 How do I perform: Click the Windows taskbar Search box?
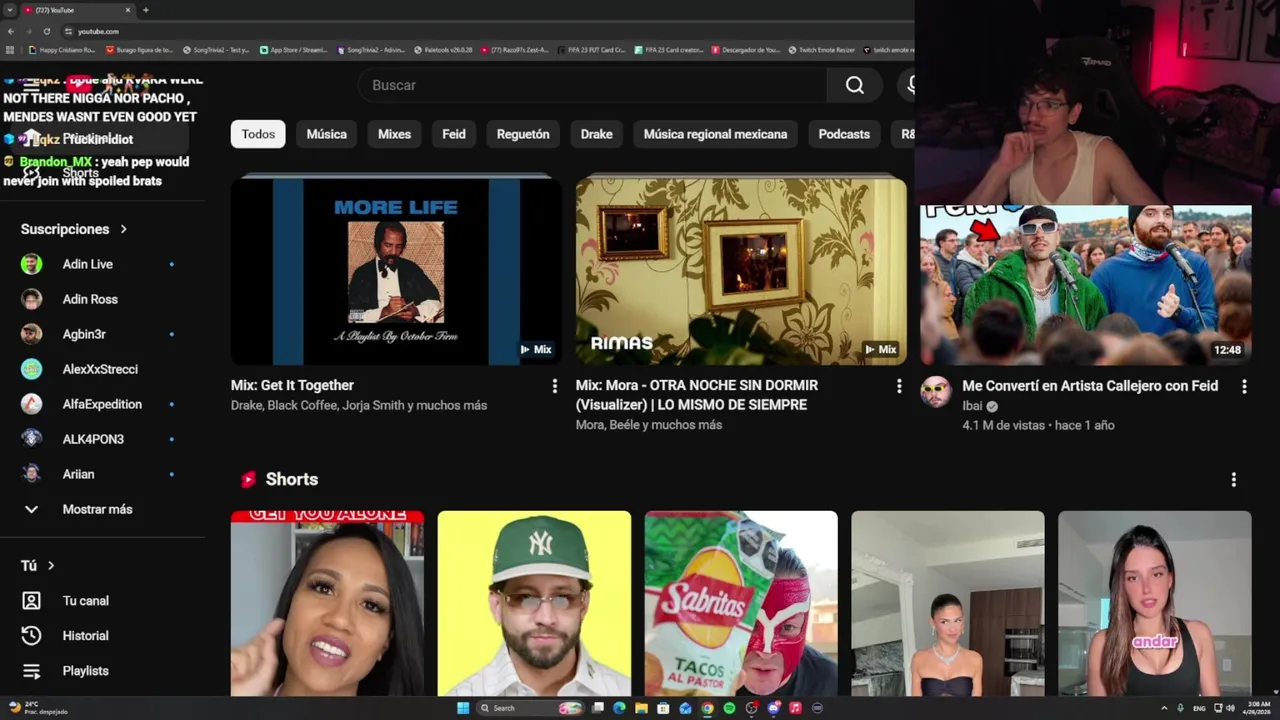(528, 708)
